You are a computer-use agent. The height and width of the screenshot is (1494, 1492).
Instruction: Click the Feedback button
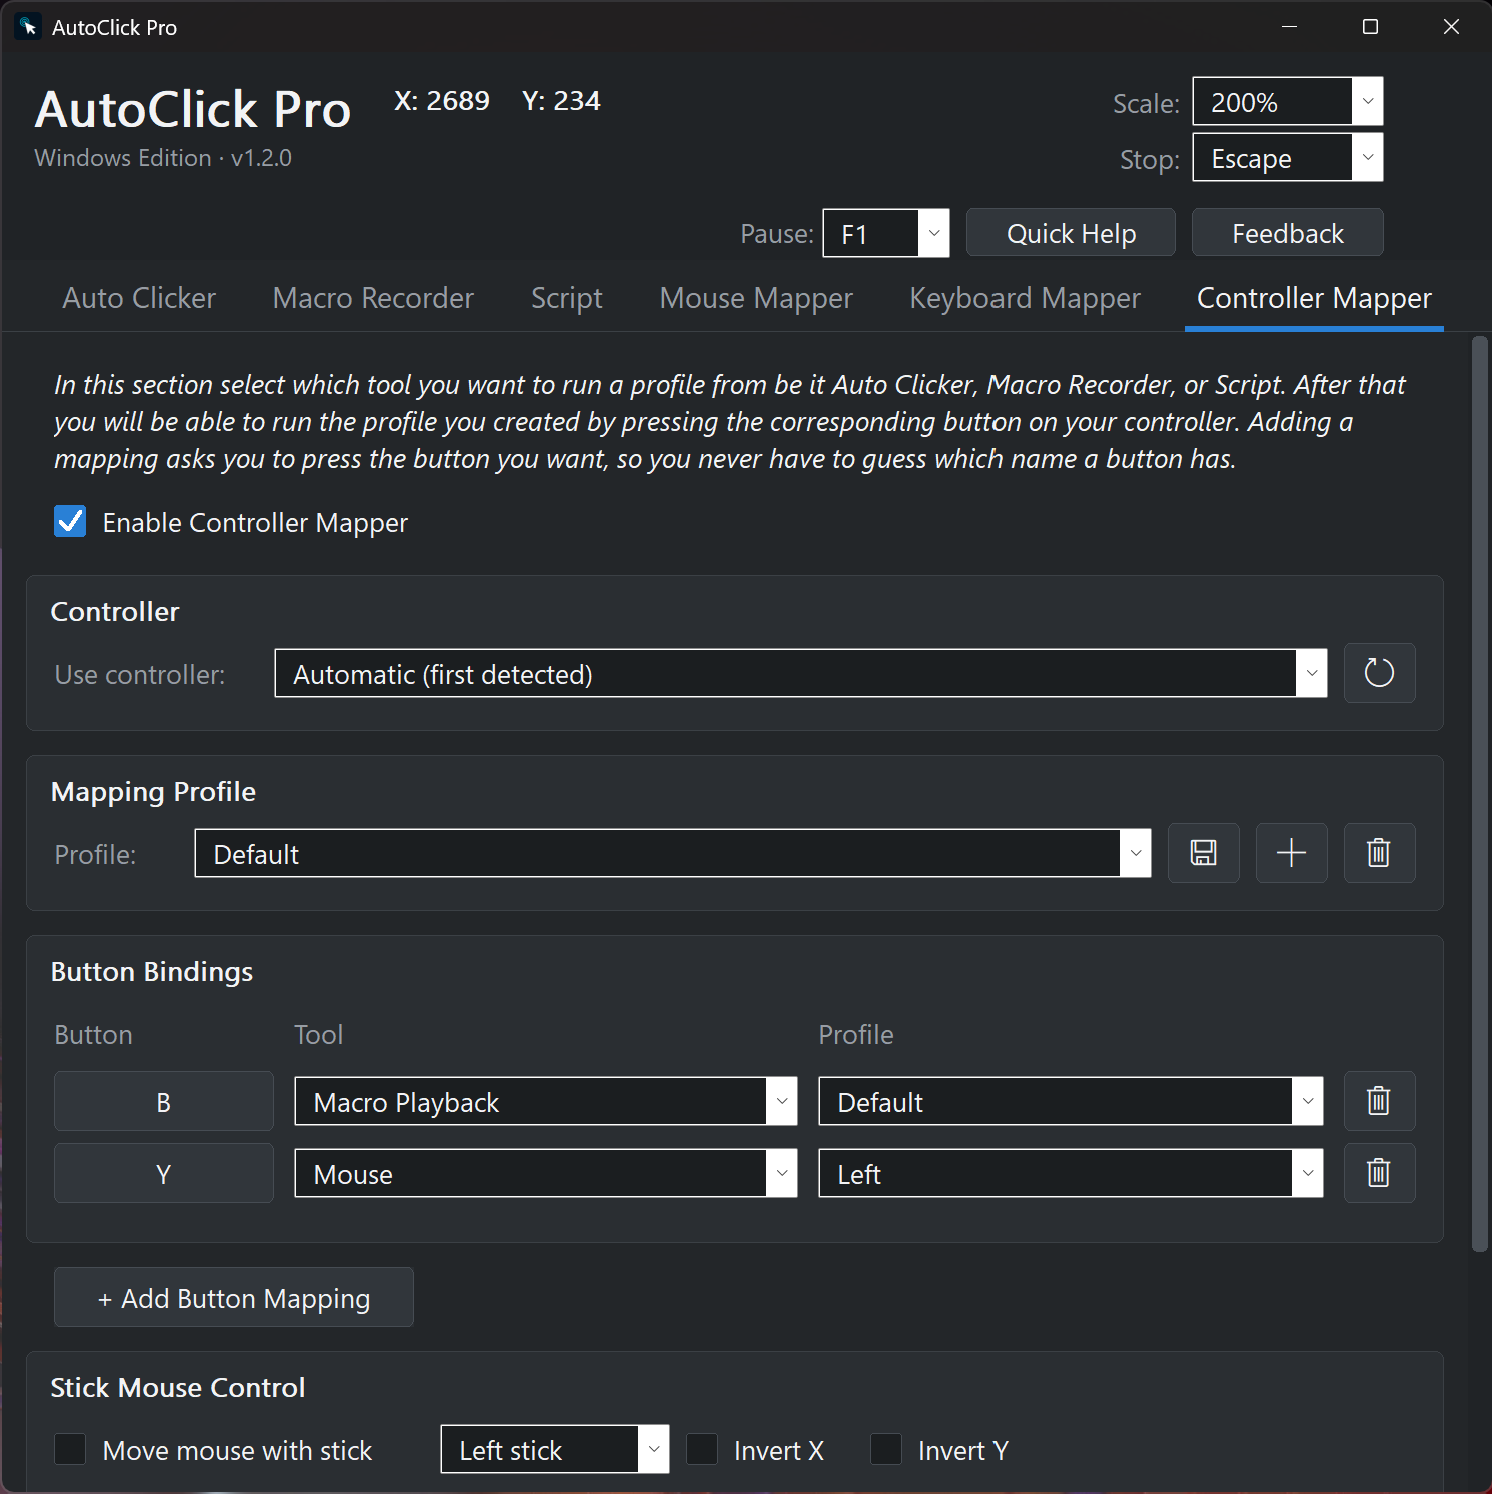1288,233
